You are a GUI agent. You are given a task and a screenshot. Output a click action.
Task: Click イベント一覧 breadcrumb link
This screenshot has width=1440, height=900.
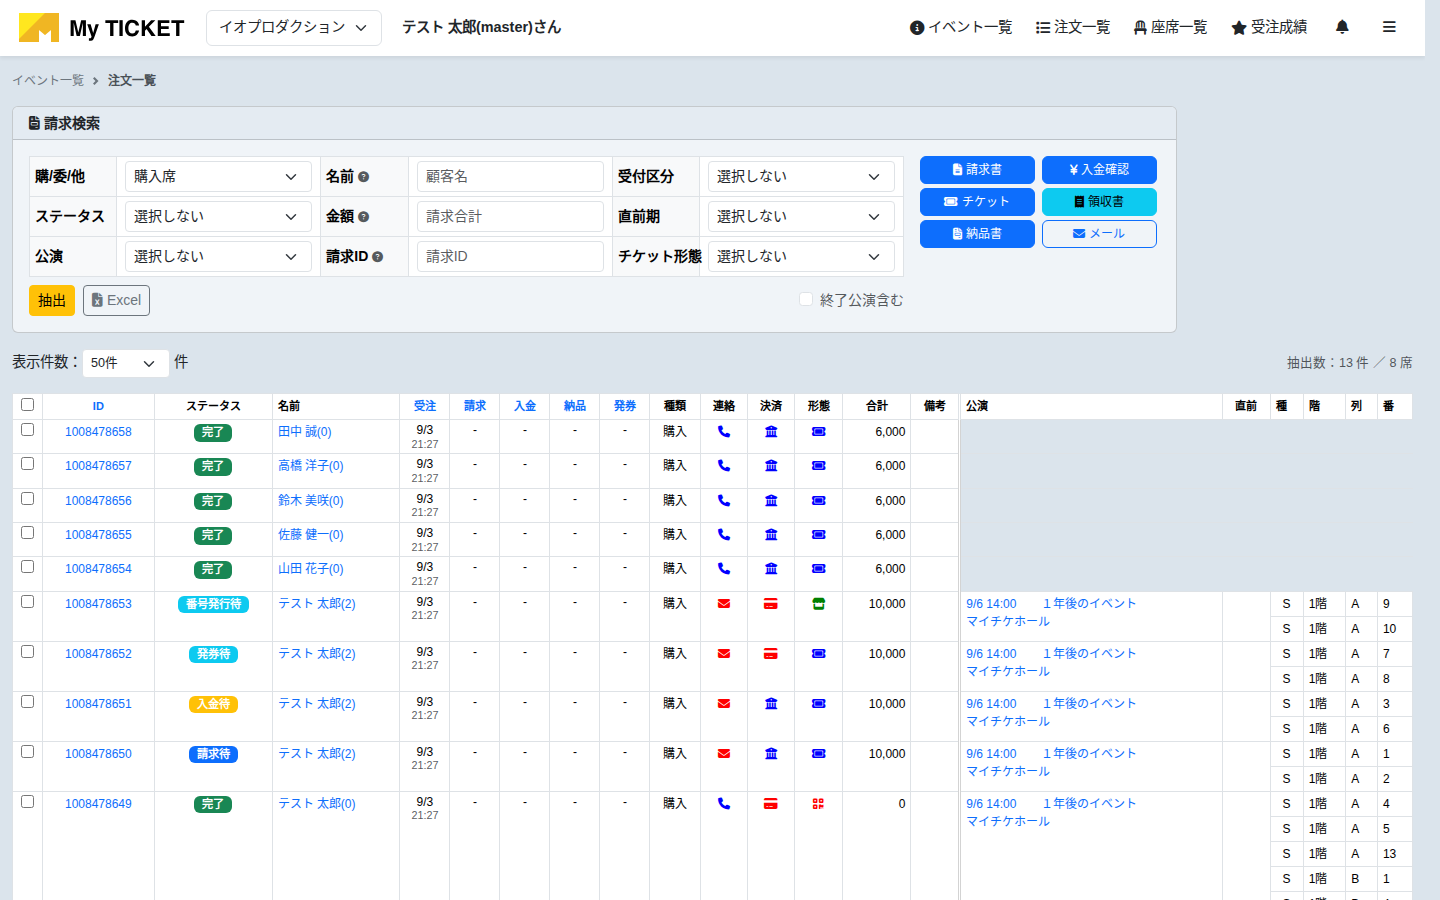coord(48,80)
